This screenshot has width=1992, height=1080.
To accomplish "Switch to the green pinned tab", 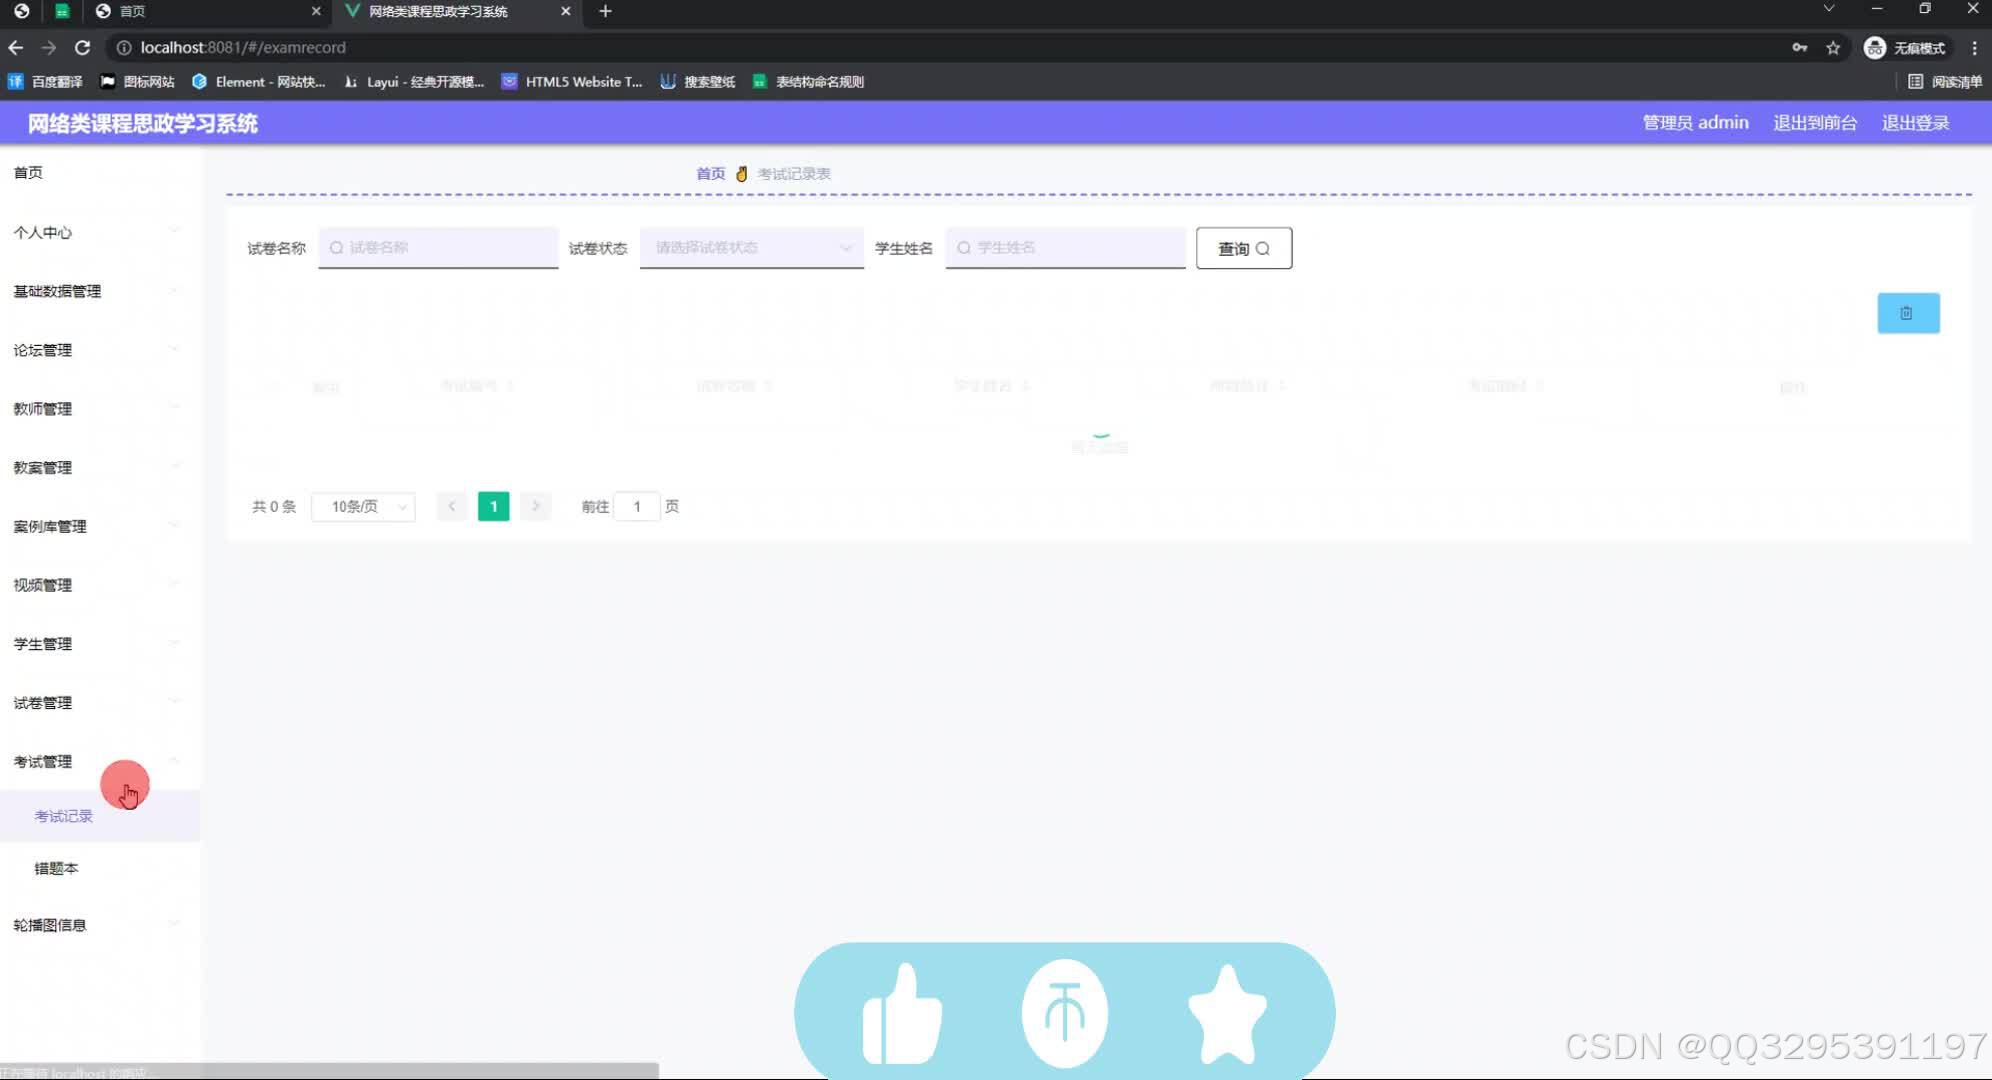I will coord(62,11).
